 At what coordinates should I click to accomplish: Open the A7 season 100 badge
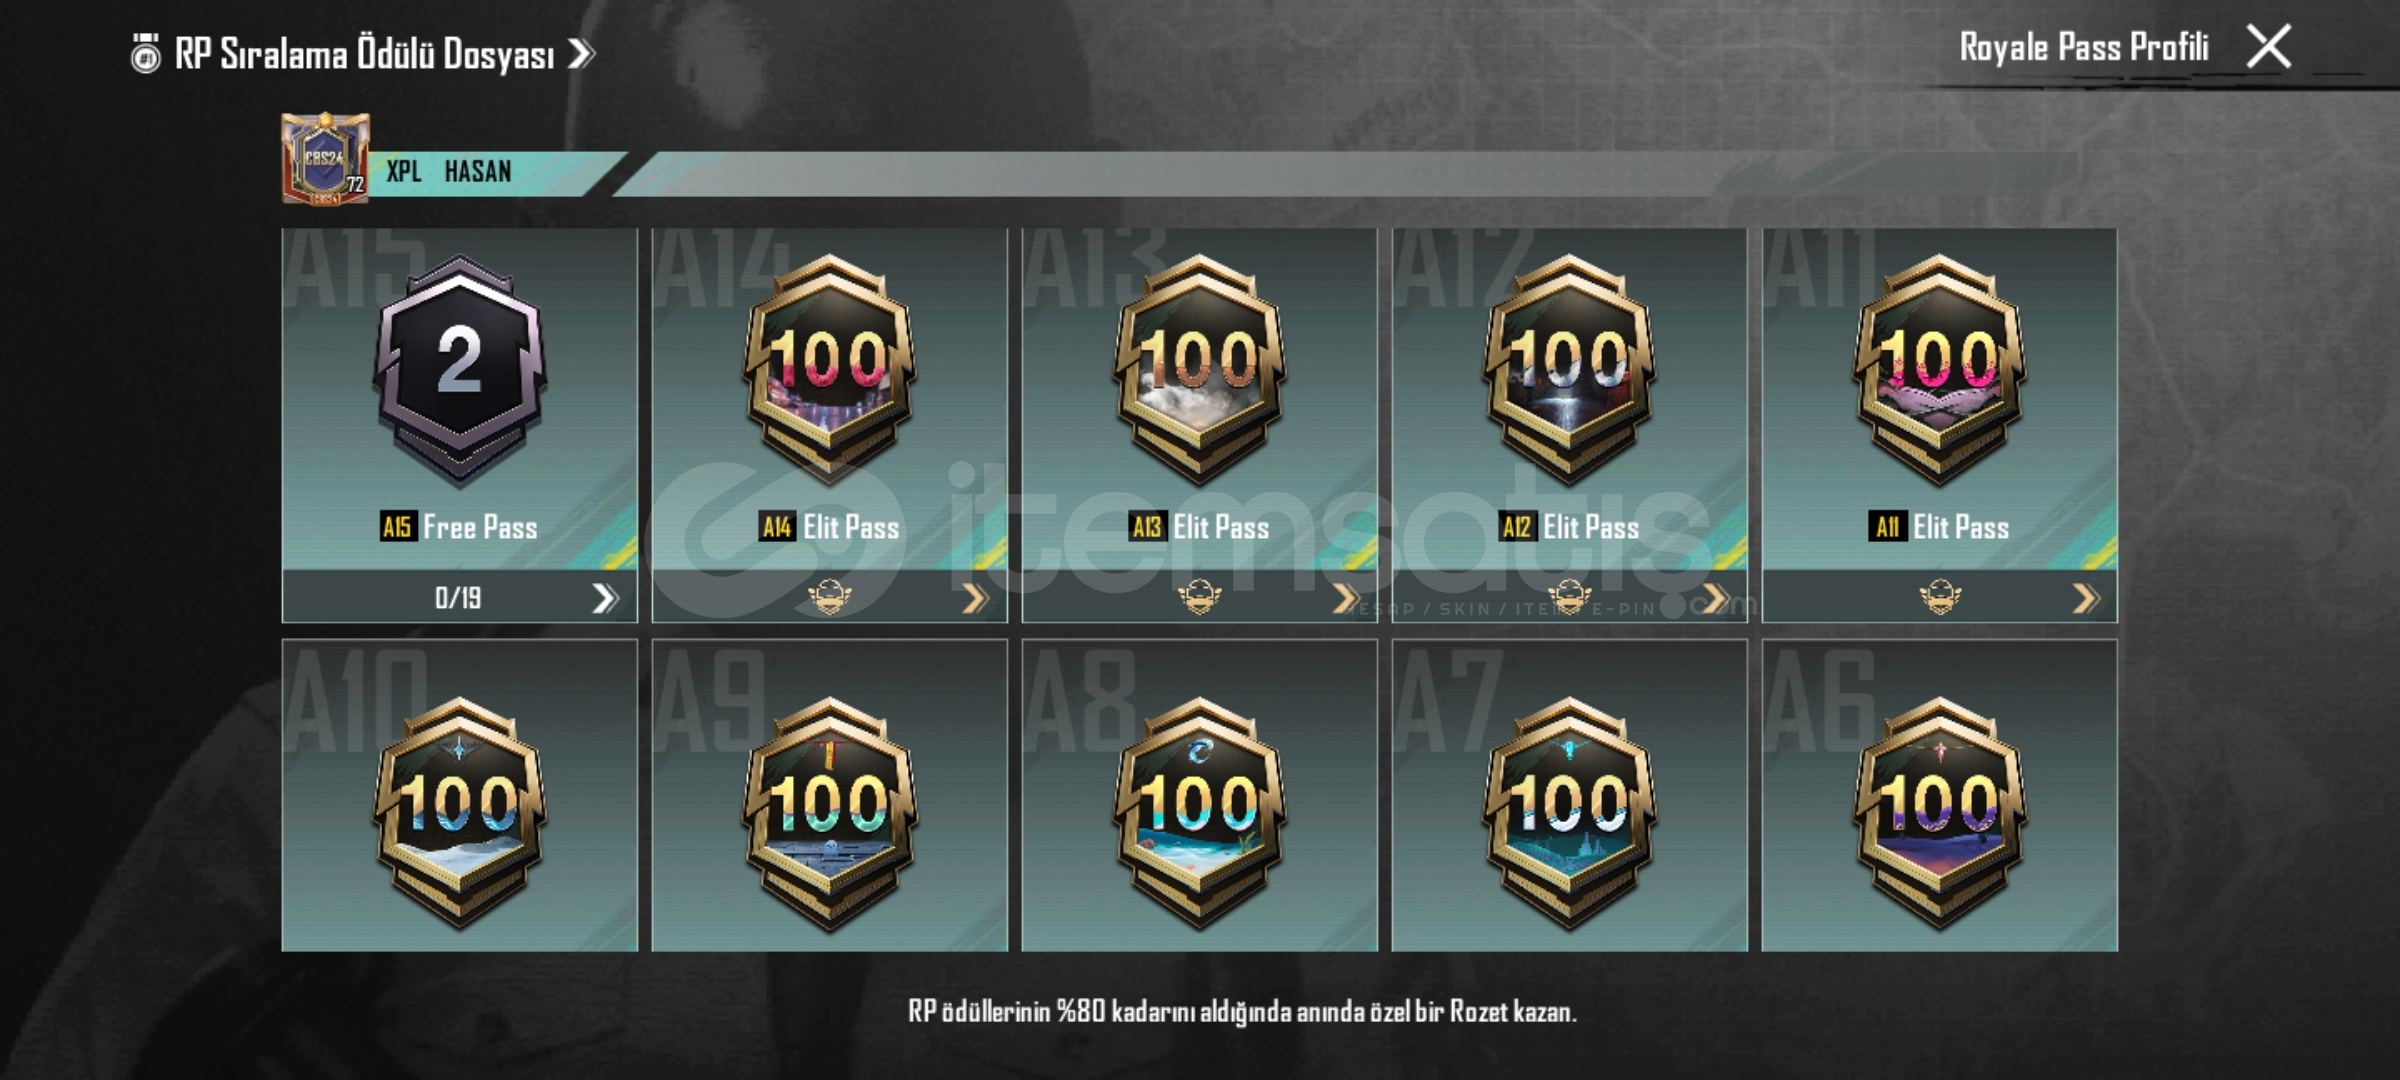1569,814
